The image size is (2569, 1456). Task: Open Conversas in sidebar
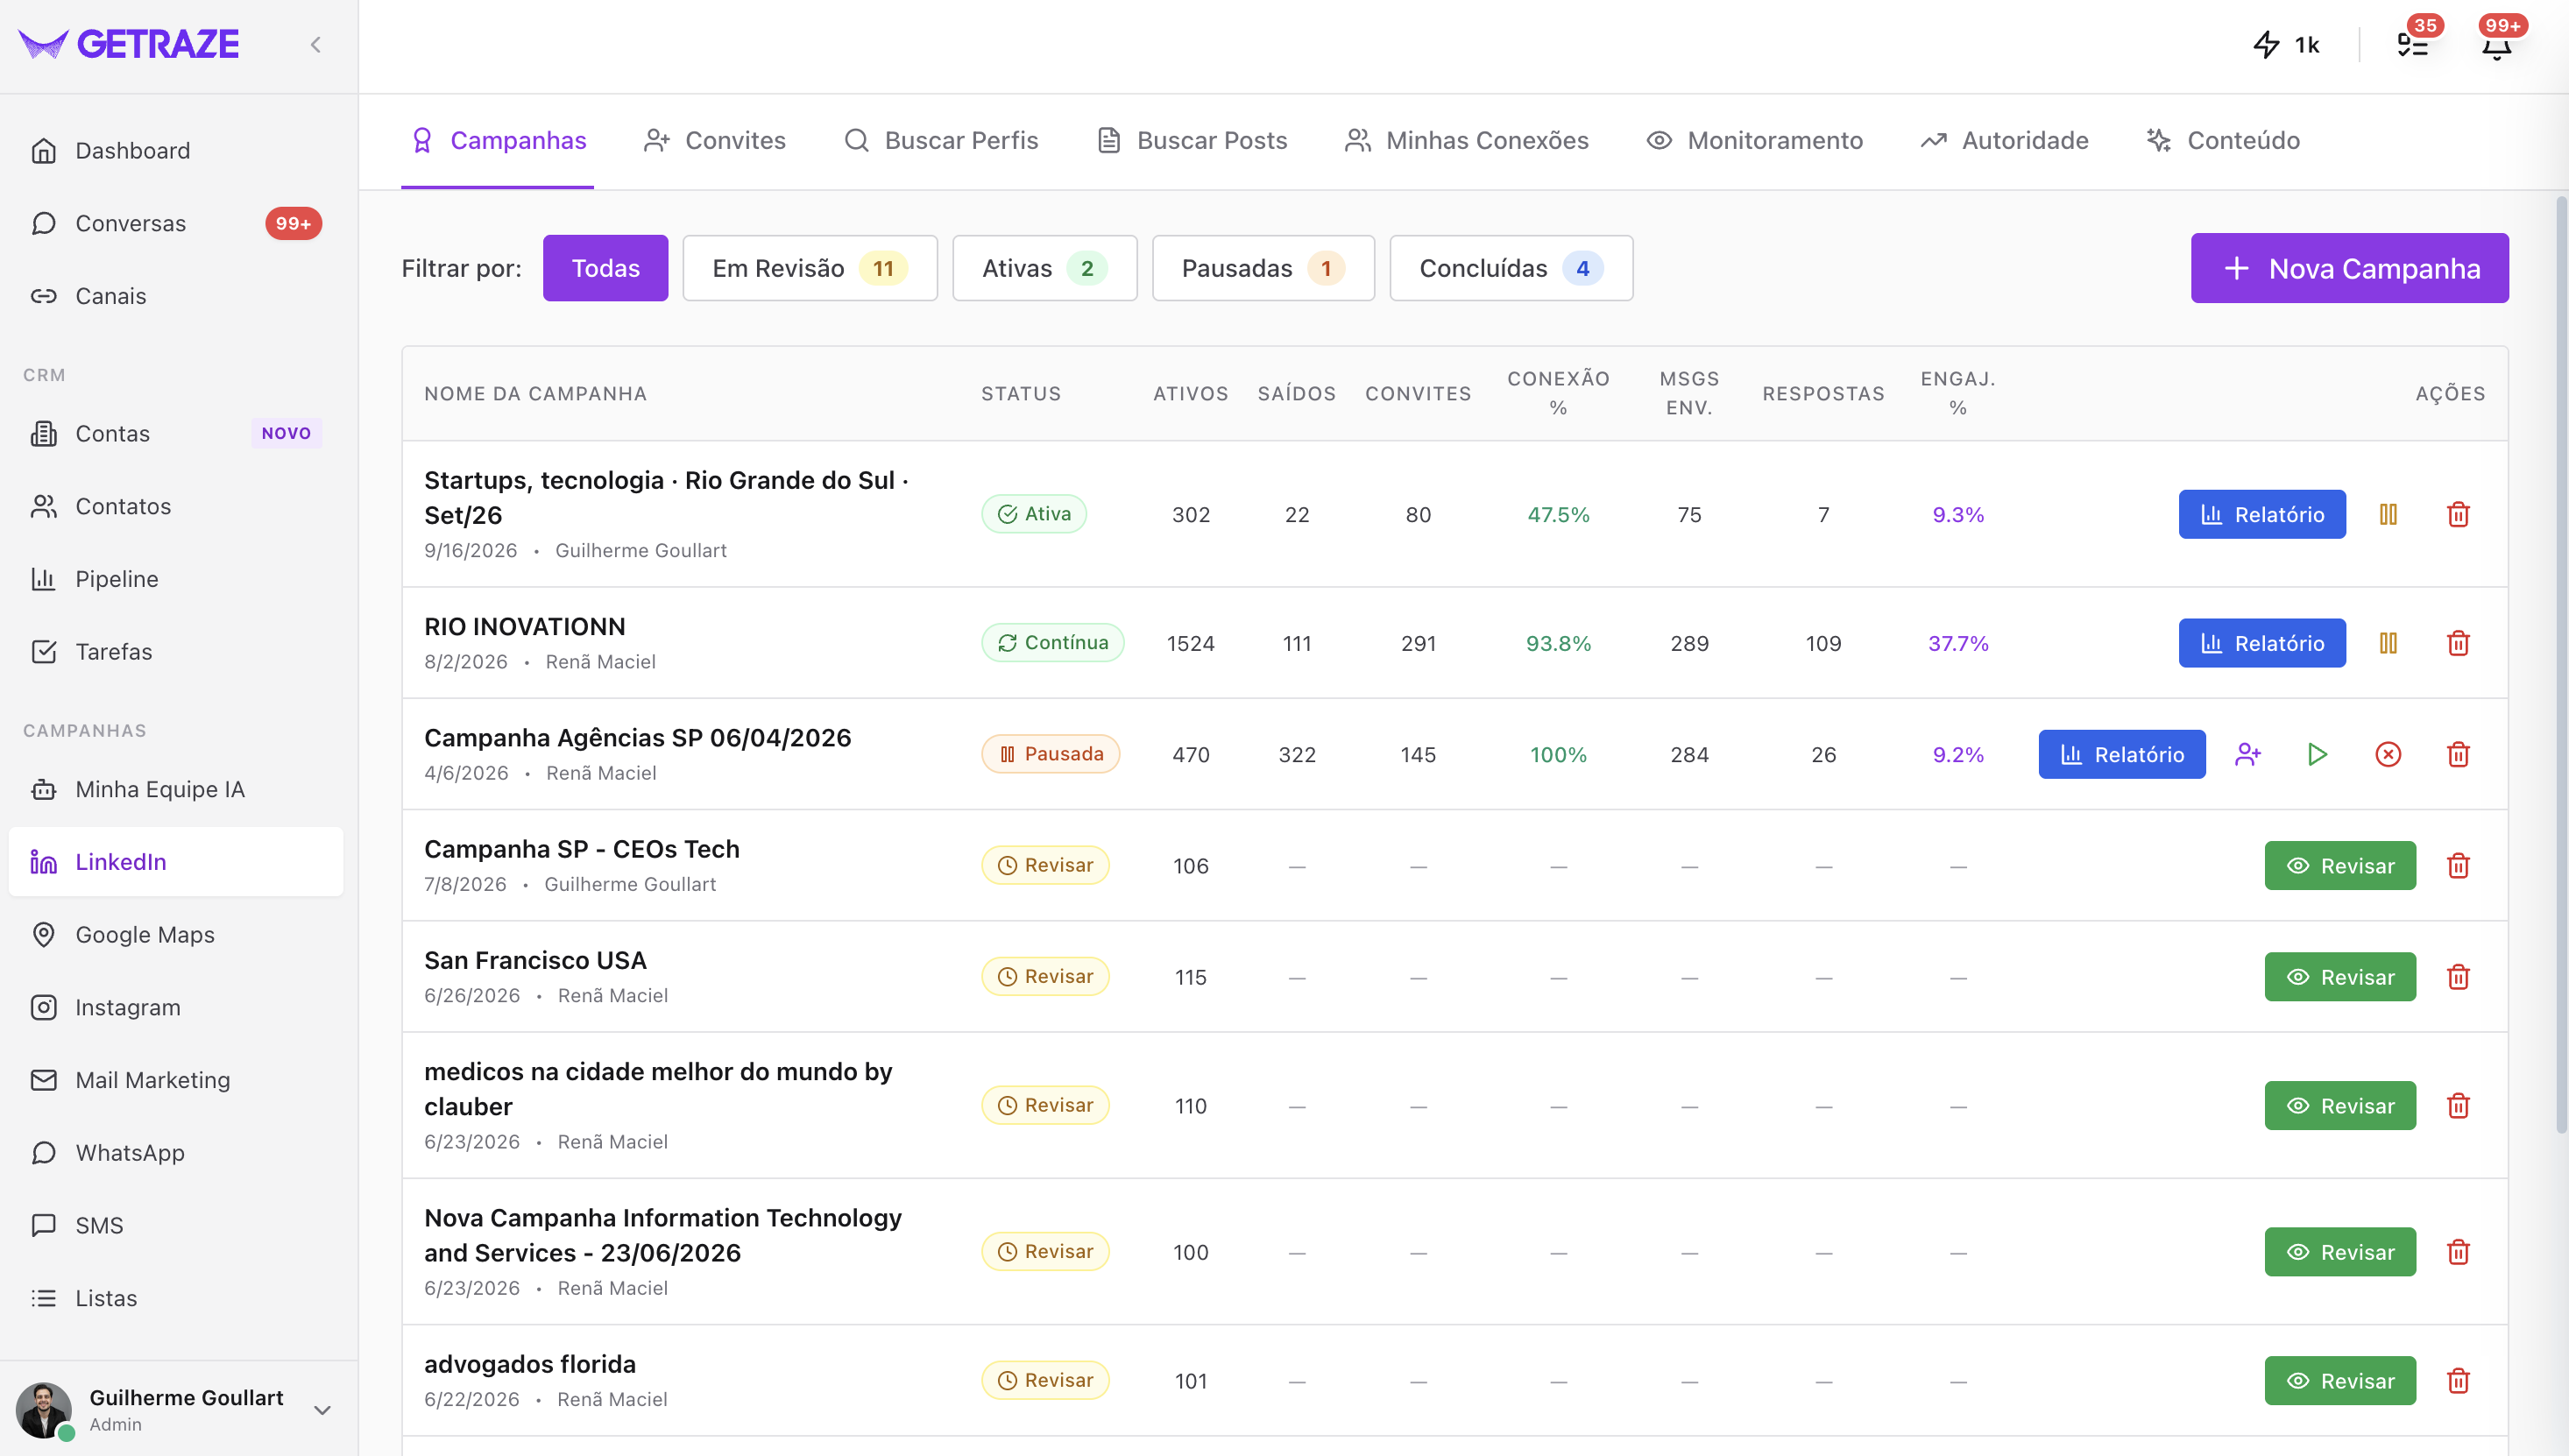[x=176, y=223]
